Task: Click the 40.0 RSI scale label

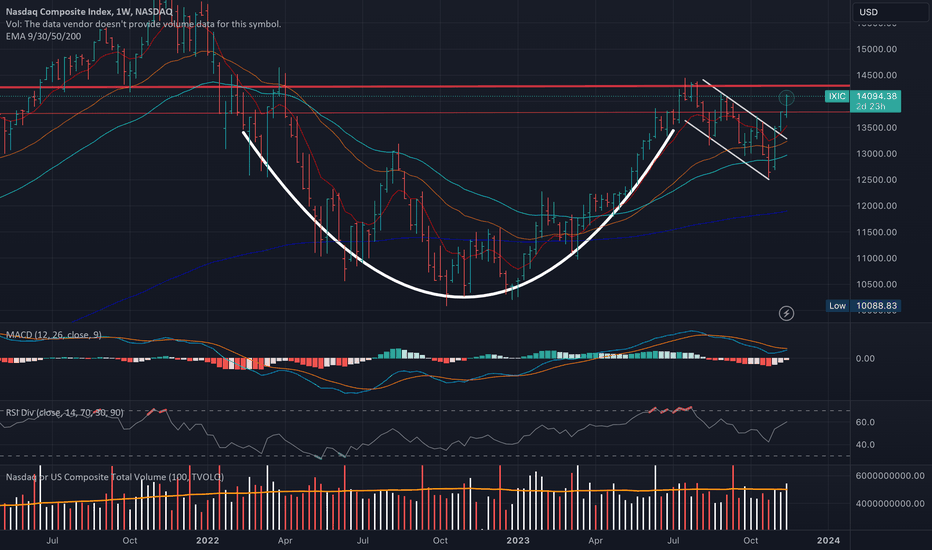Action: 865,445
